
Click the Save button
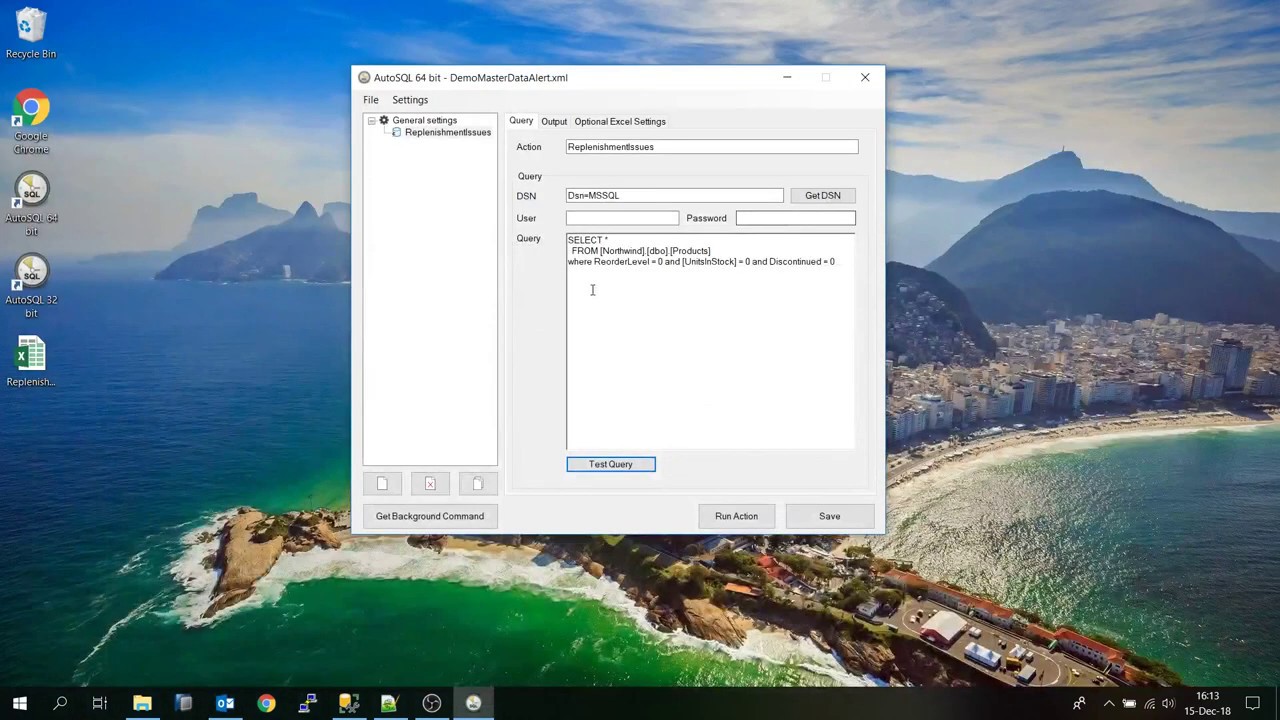click(830, 516)
